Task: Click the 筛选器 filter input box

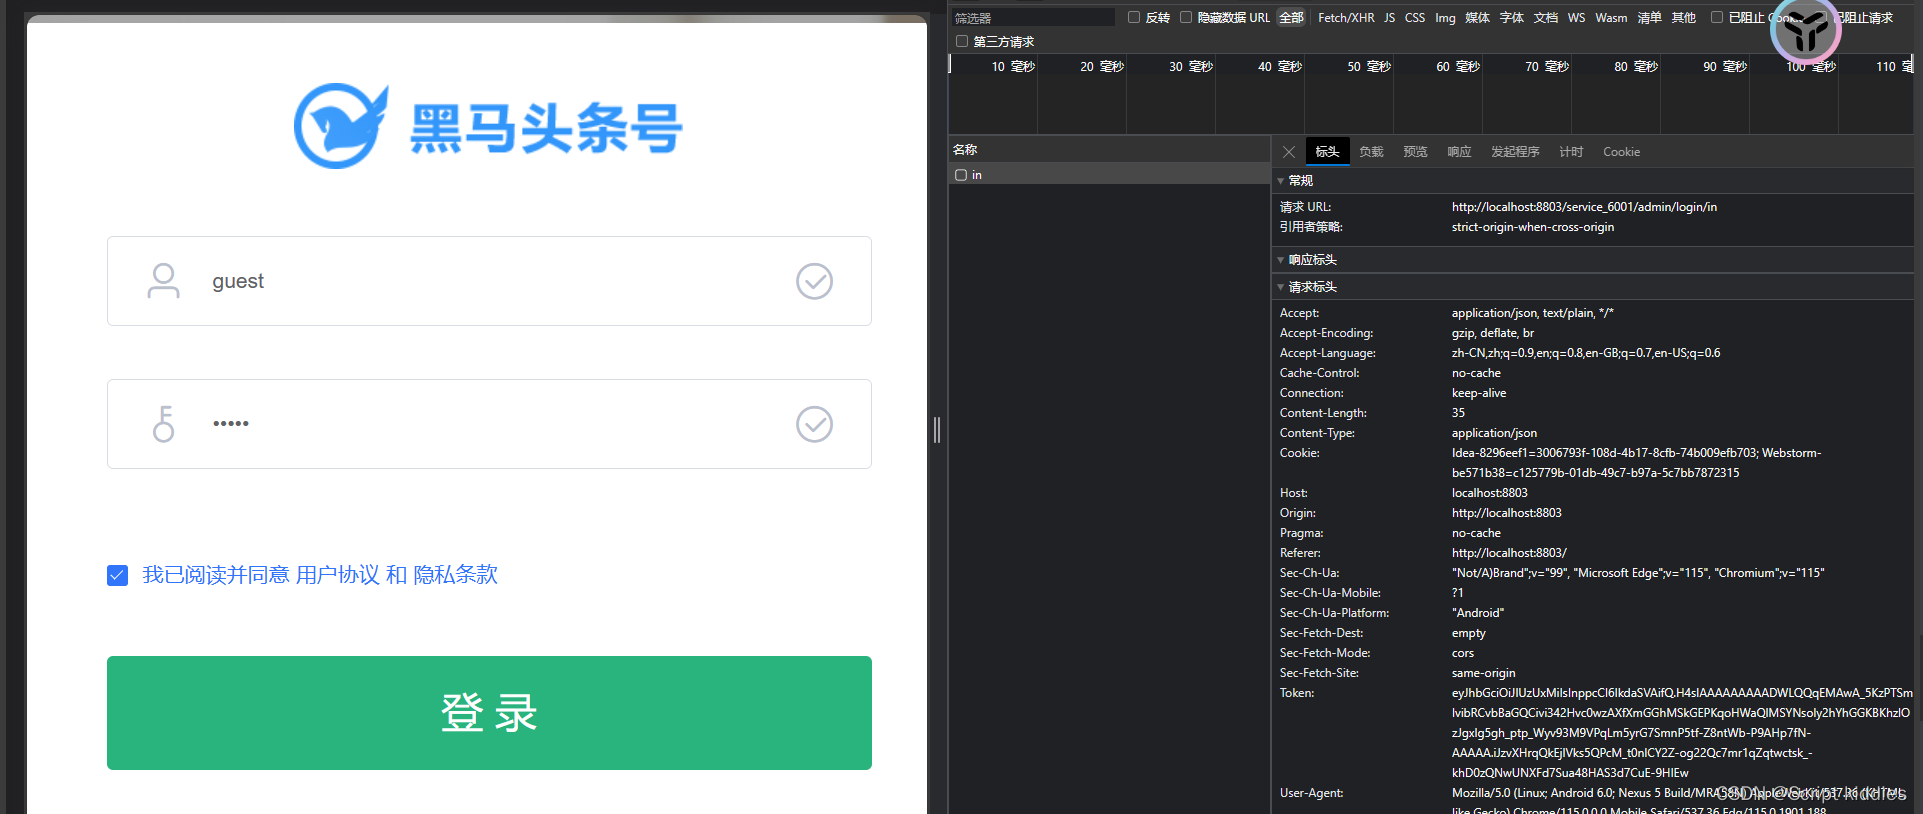Action: [x=1032, y=18]
